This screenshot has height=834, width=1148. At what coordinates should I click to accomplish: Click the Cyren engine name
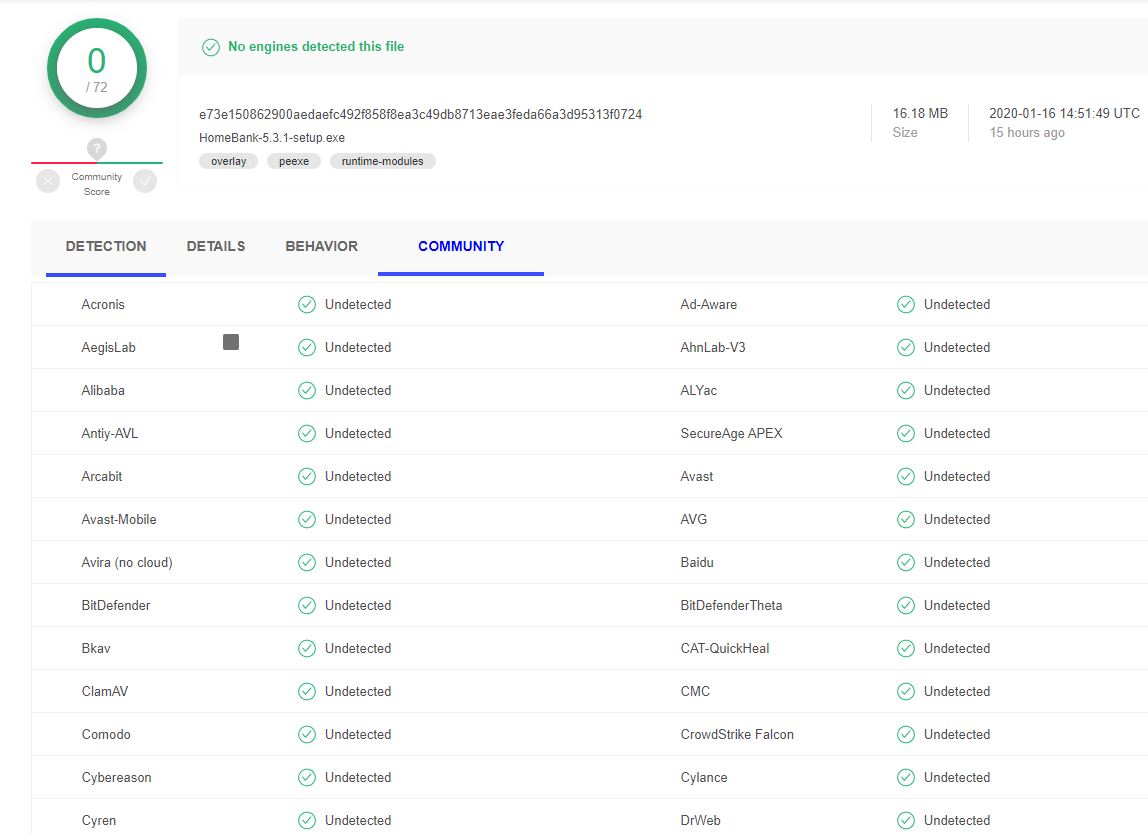pyautogui.click(x=99, y=821)
